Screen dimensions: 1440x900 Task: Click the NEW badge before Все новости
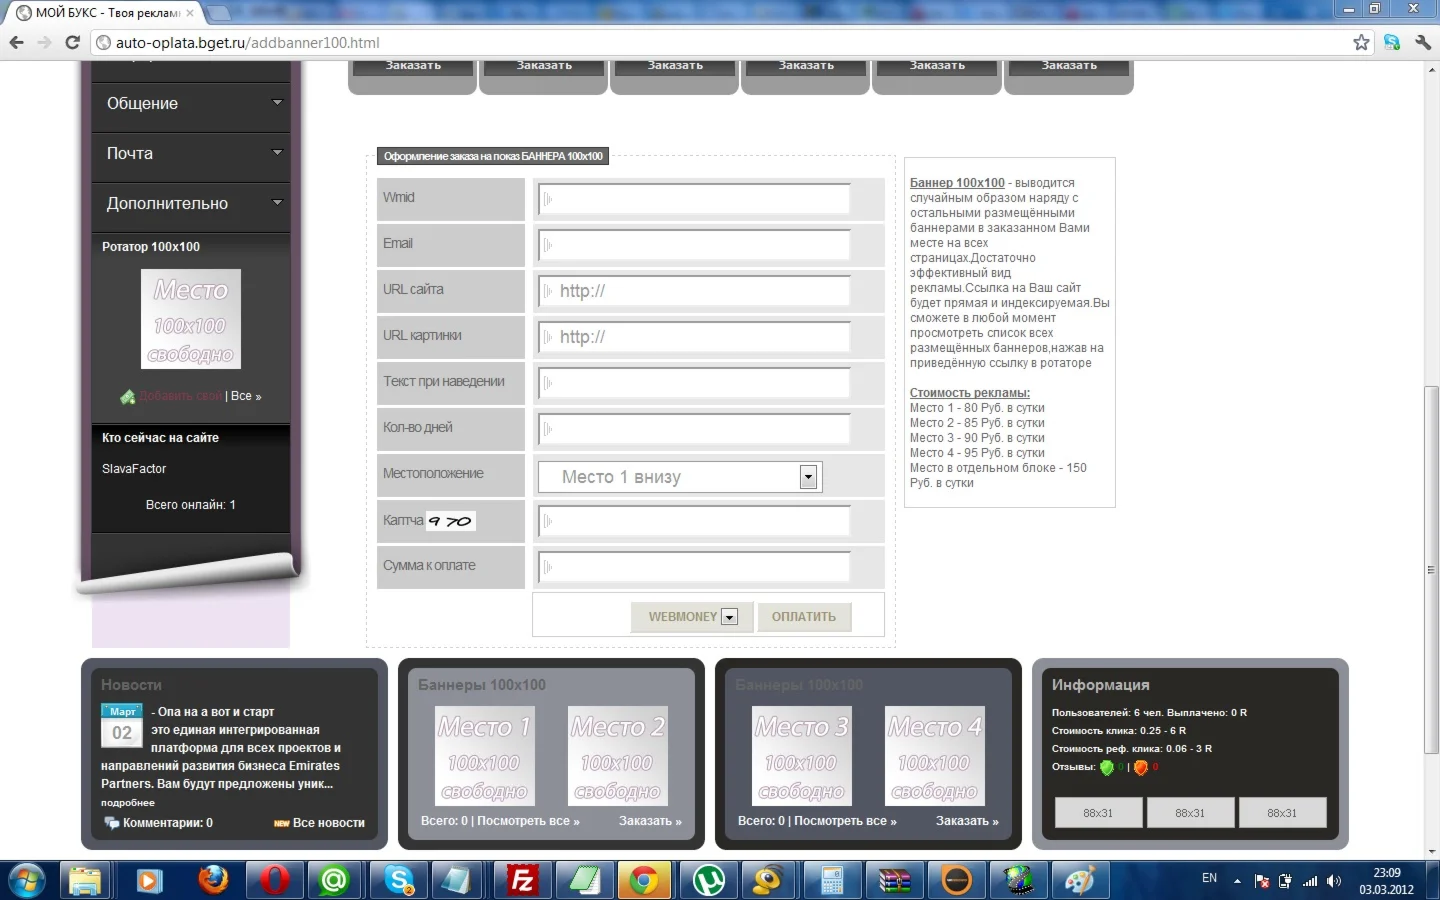coord(282,824)
